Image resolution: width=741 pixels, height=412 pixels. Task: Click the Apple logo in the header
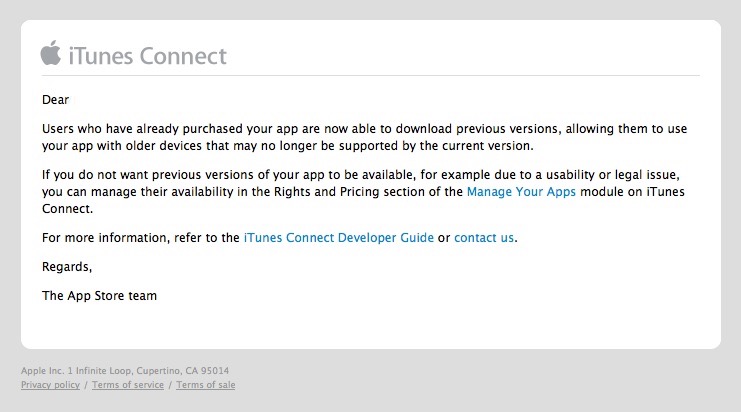point(51,52)
